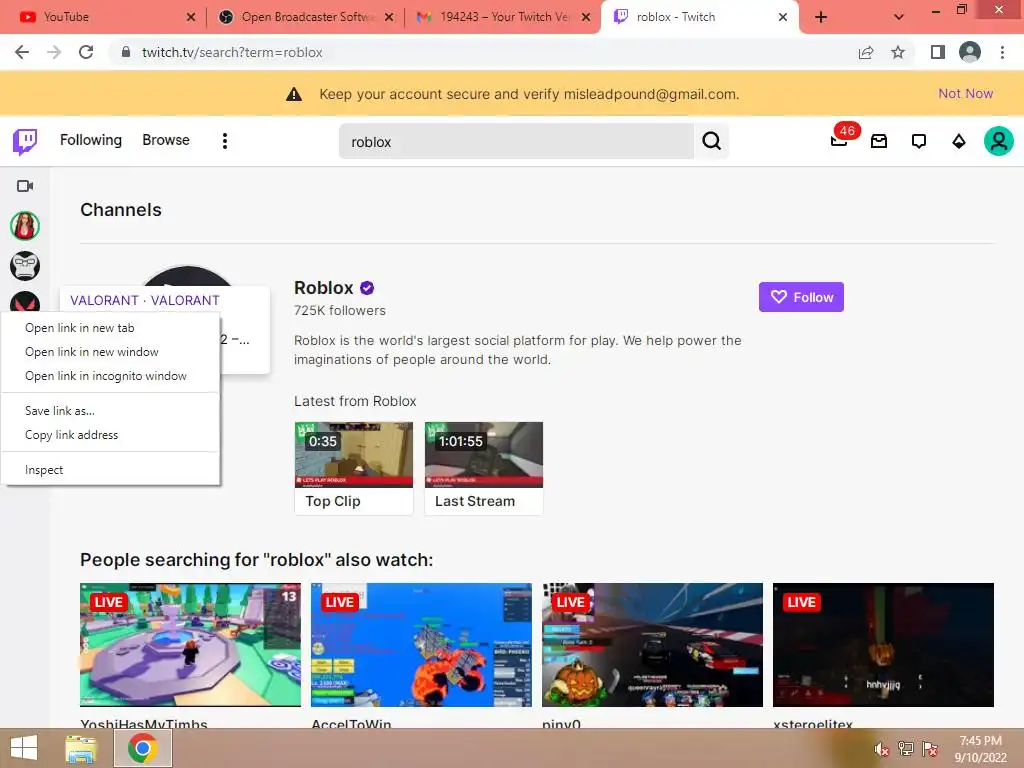Open AccelToWin live stream thumbnail
1024x768 pixels.
tap(421, 645)
